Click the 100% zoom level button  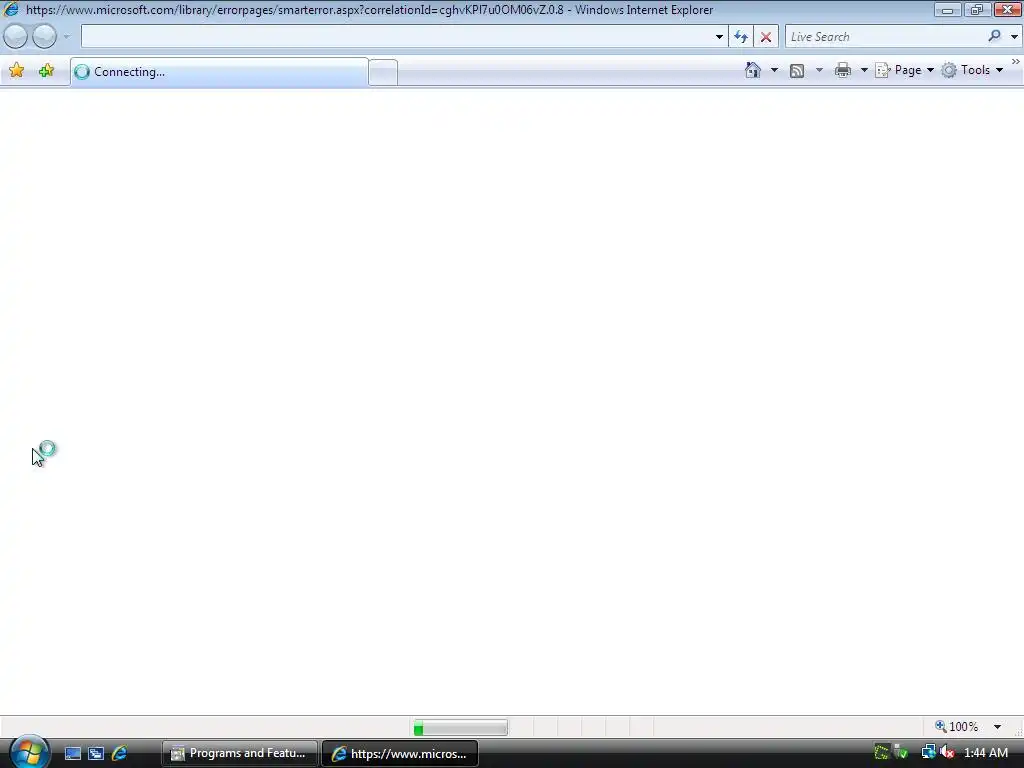tap(957, 727)
